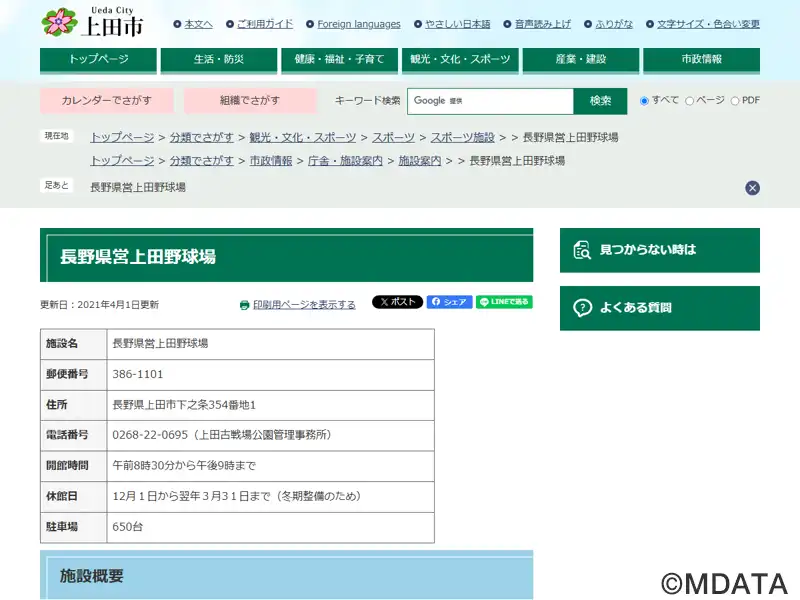Click the document search icon for 見つからない時は

(x=581, y=250)
